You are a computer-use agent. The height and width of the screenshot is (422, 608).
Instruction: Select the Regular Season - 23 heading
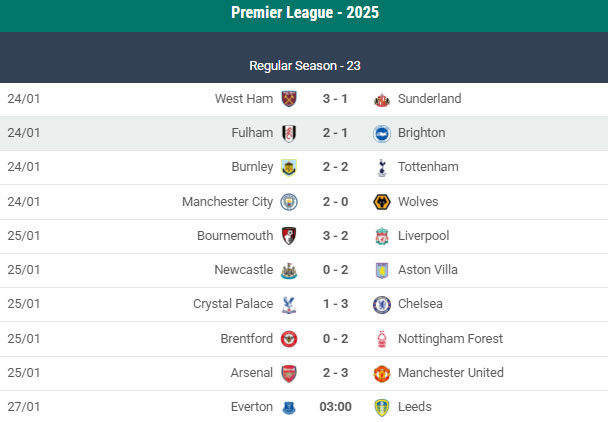[304, 66]
